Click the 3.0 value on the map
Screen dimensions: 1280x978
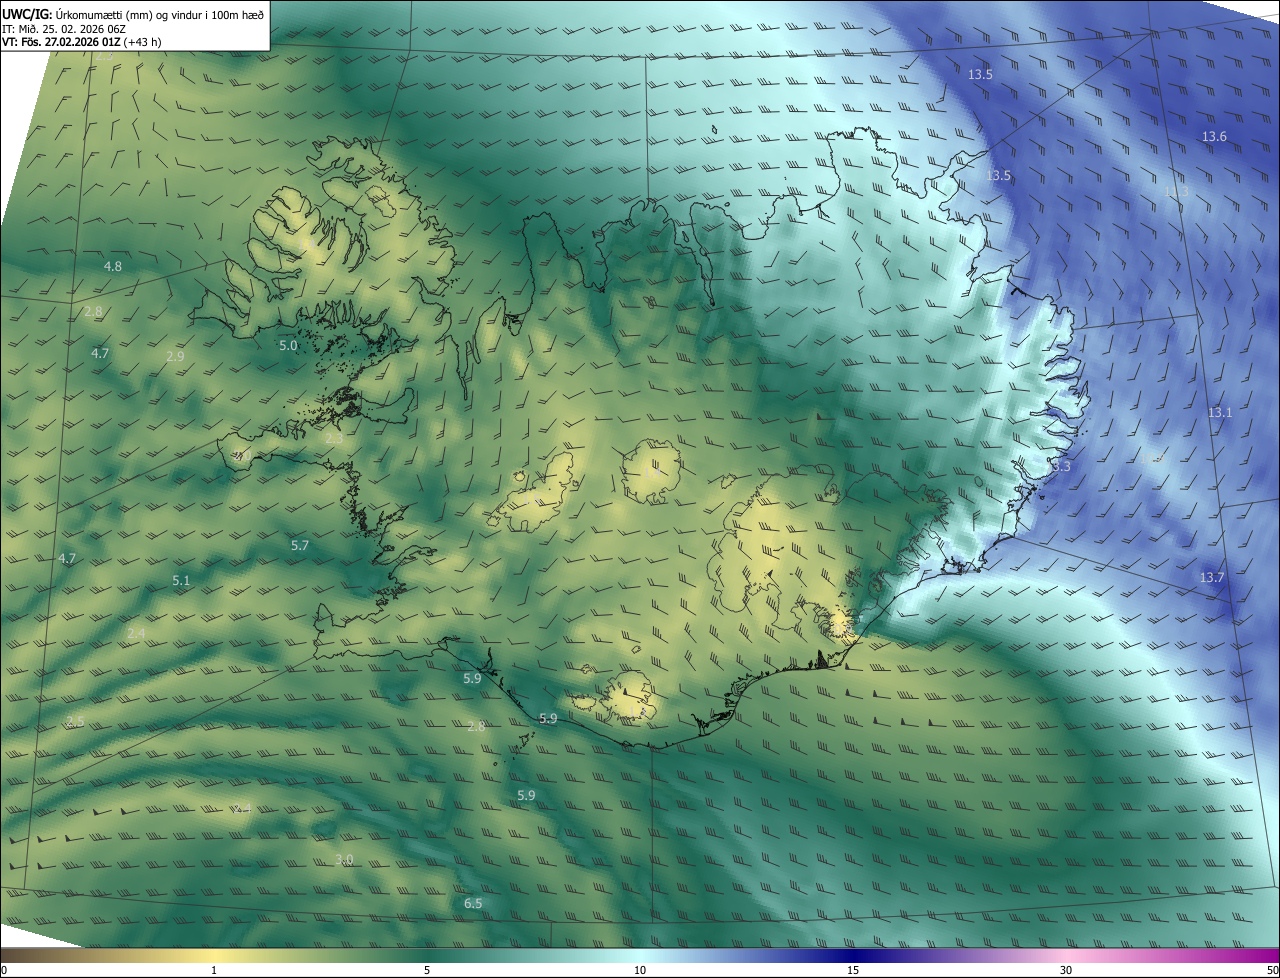click(344, 859)
